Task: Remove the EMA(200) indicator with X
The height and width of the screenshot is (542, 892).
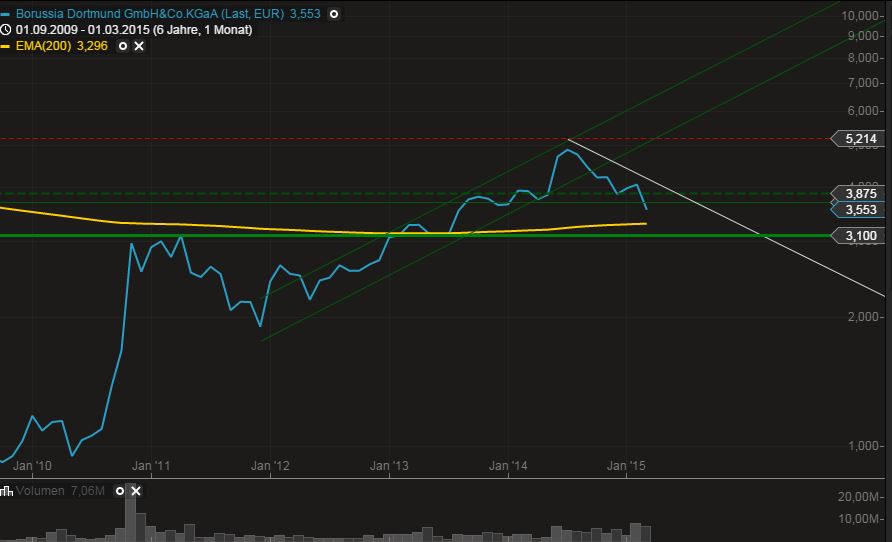Action: [x=139, y=46]
